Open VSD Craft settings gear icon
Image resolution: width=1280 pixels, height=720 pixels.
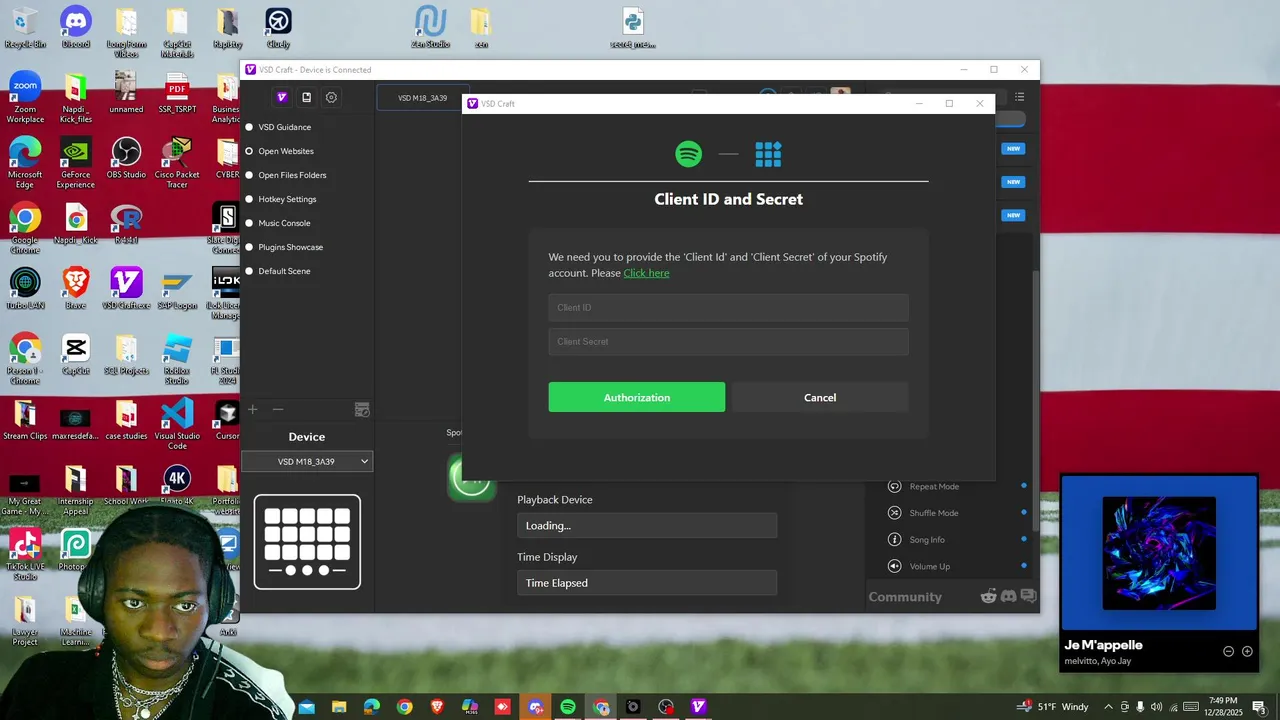(x=331, y=97)
